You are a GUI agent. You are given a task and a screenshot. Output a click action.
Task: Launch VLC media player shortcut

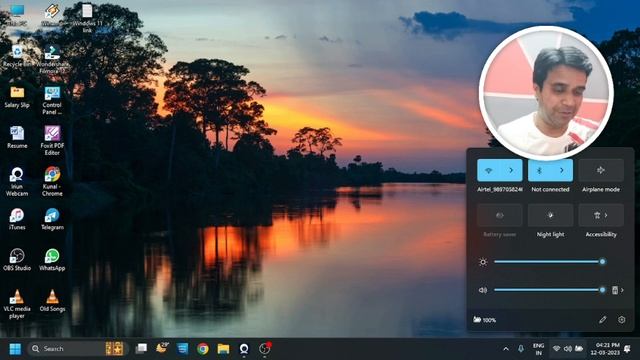pos(17,304)
